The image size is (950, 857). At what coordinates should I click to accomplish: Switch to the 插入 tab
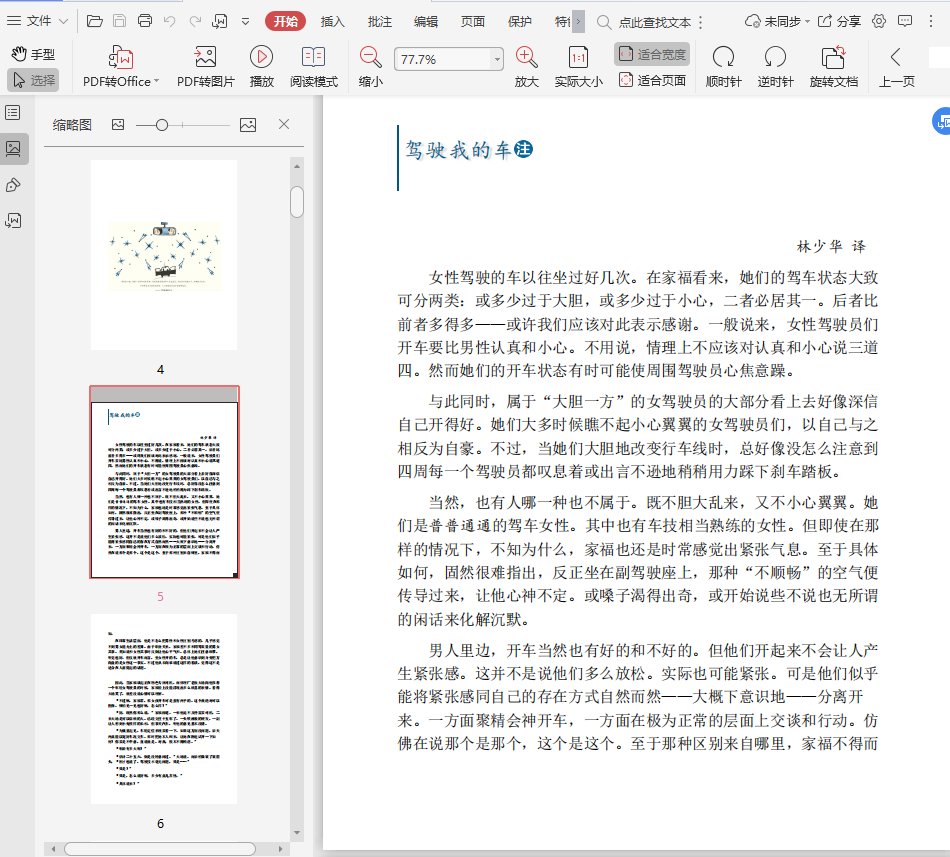333,22
